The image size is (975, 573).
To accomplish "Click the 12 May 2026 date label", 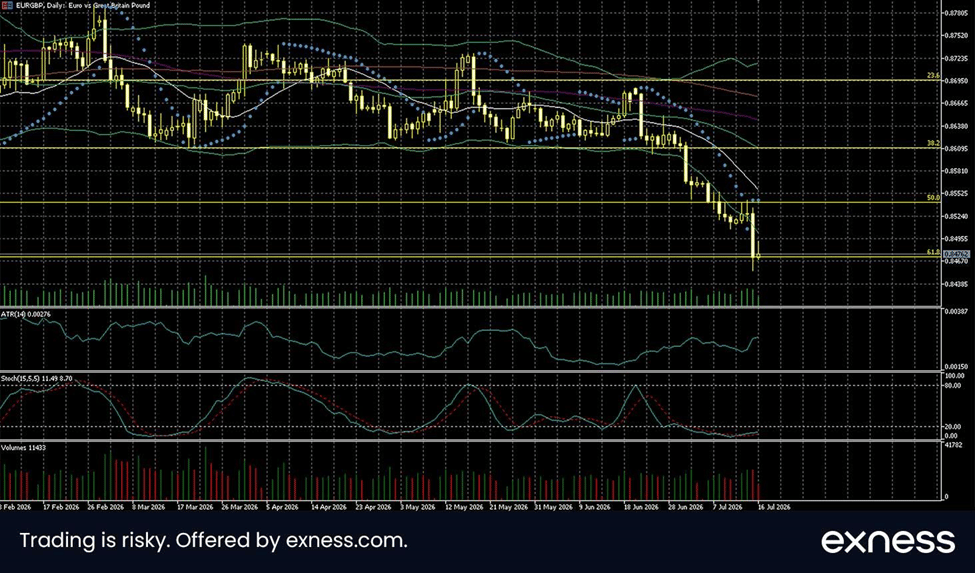I will [463, 507].
